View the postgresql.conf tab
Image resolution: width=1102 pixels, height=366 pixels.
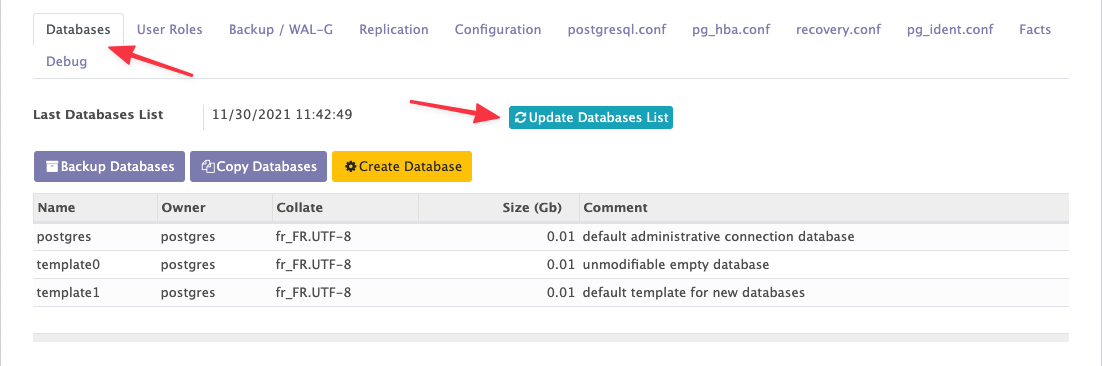point(617,30)
